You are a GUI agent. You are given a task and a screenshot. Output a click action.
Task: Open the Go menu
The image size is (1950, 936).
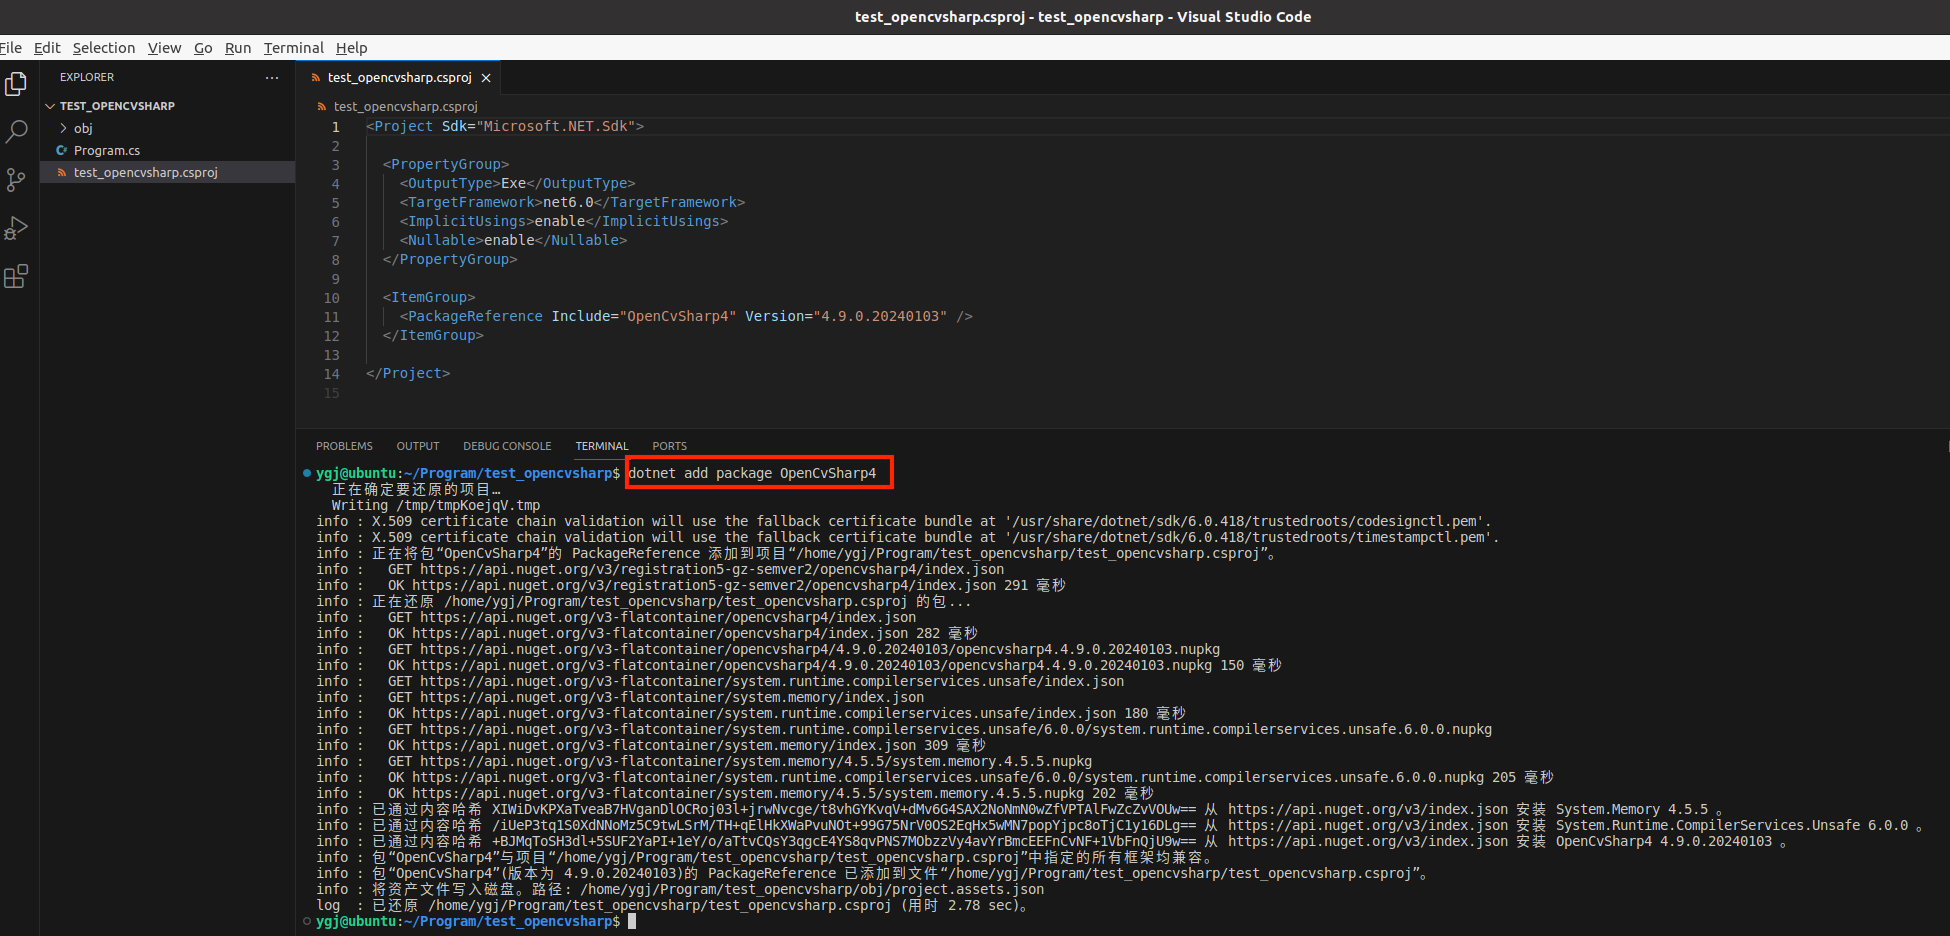(x=203, y=48)
